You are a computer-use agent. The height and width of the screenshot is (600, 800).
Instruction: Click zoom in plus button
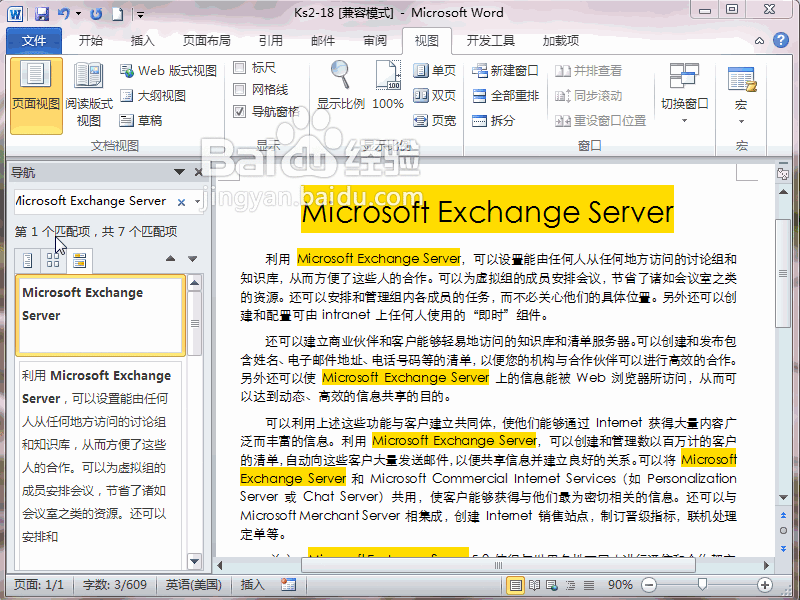(x=765, y=585)
